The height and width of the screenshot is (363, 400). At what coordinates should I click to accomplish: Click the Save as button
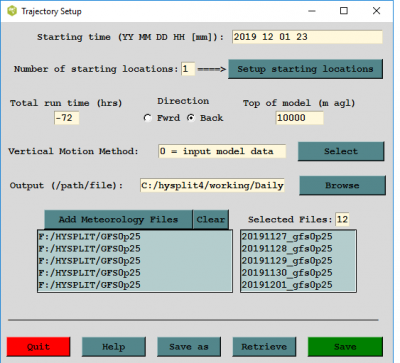pyautogui.click(x=189, y=347)
